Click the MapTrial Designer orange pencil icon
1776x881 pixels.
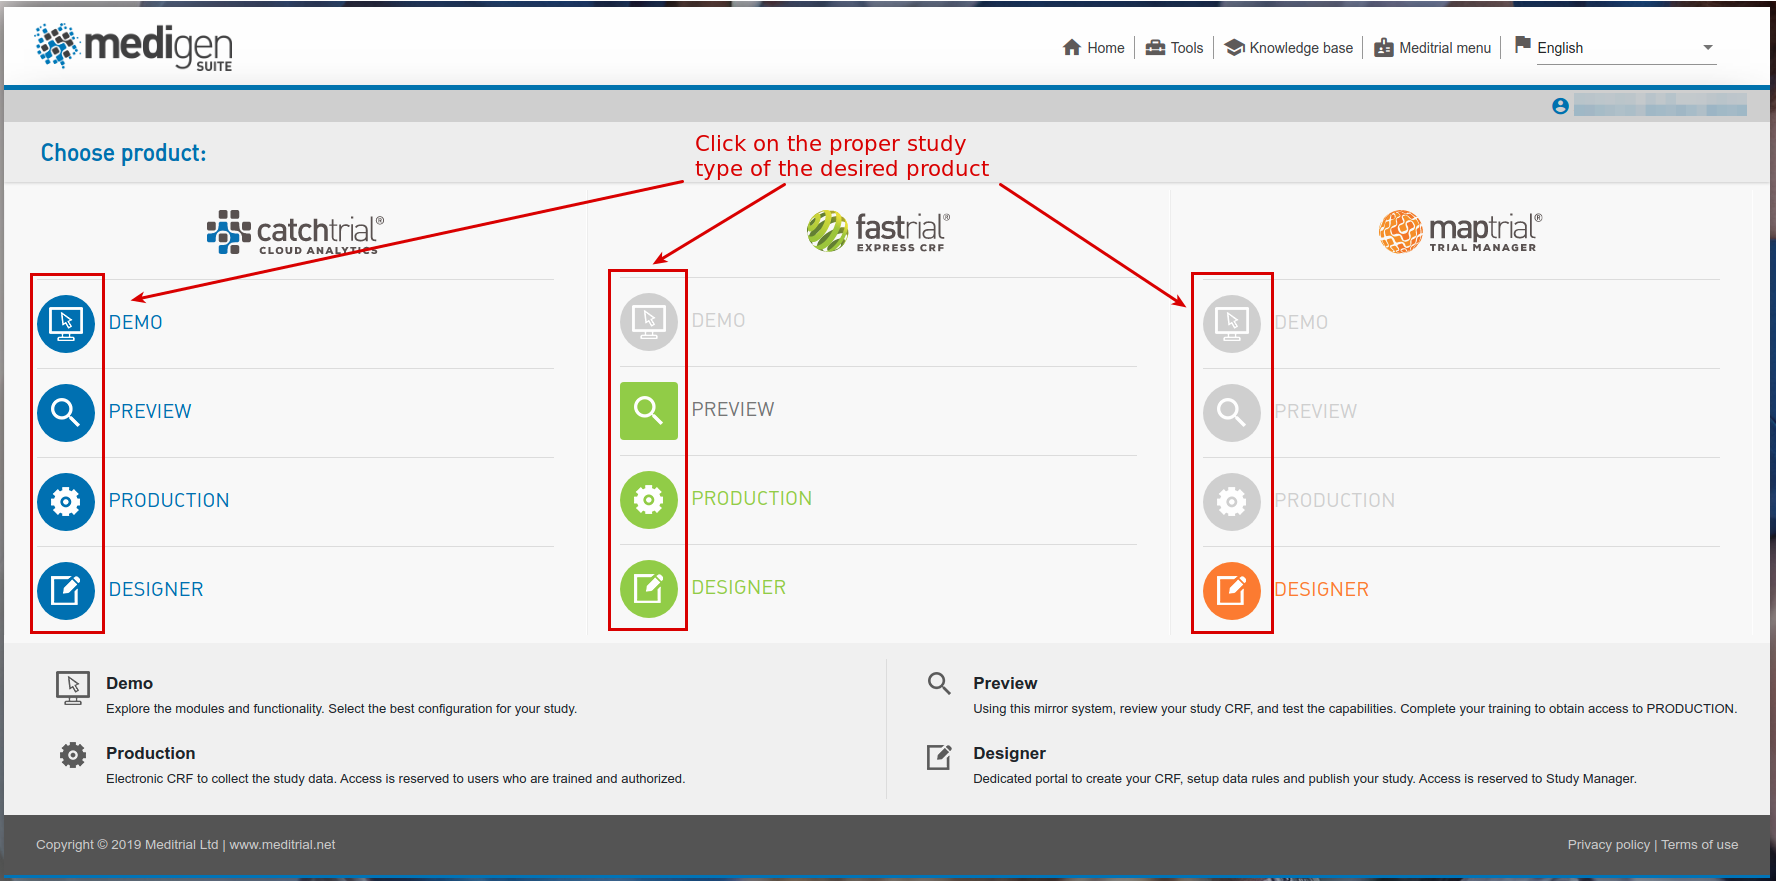point(1232,591)
